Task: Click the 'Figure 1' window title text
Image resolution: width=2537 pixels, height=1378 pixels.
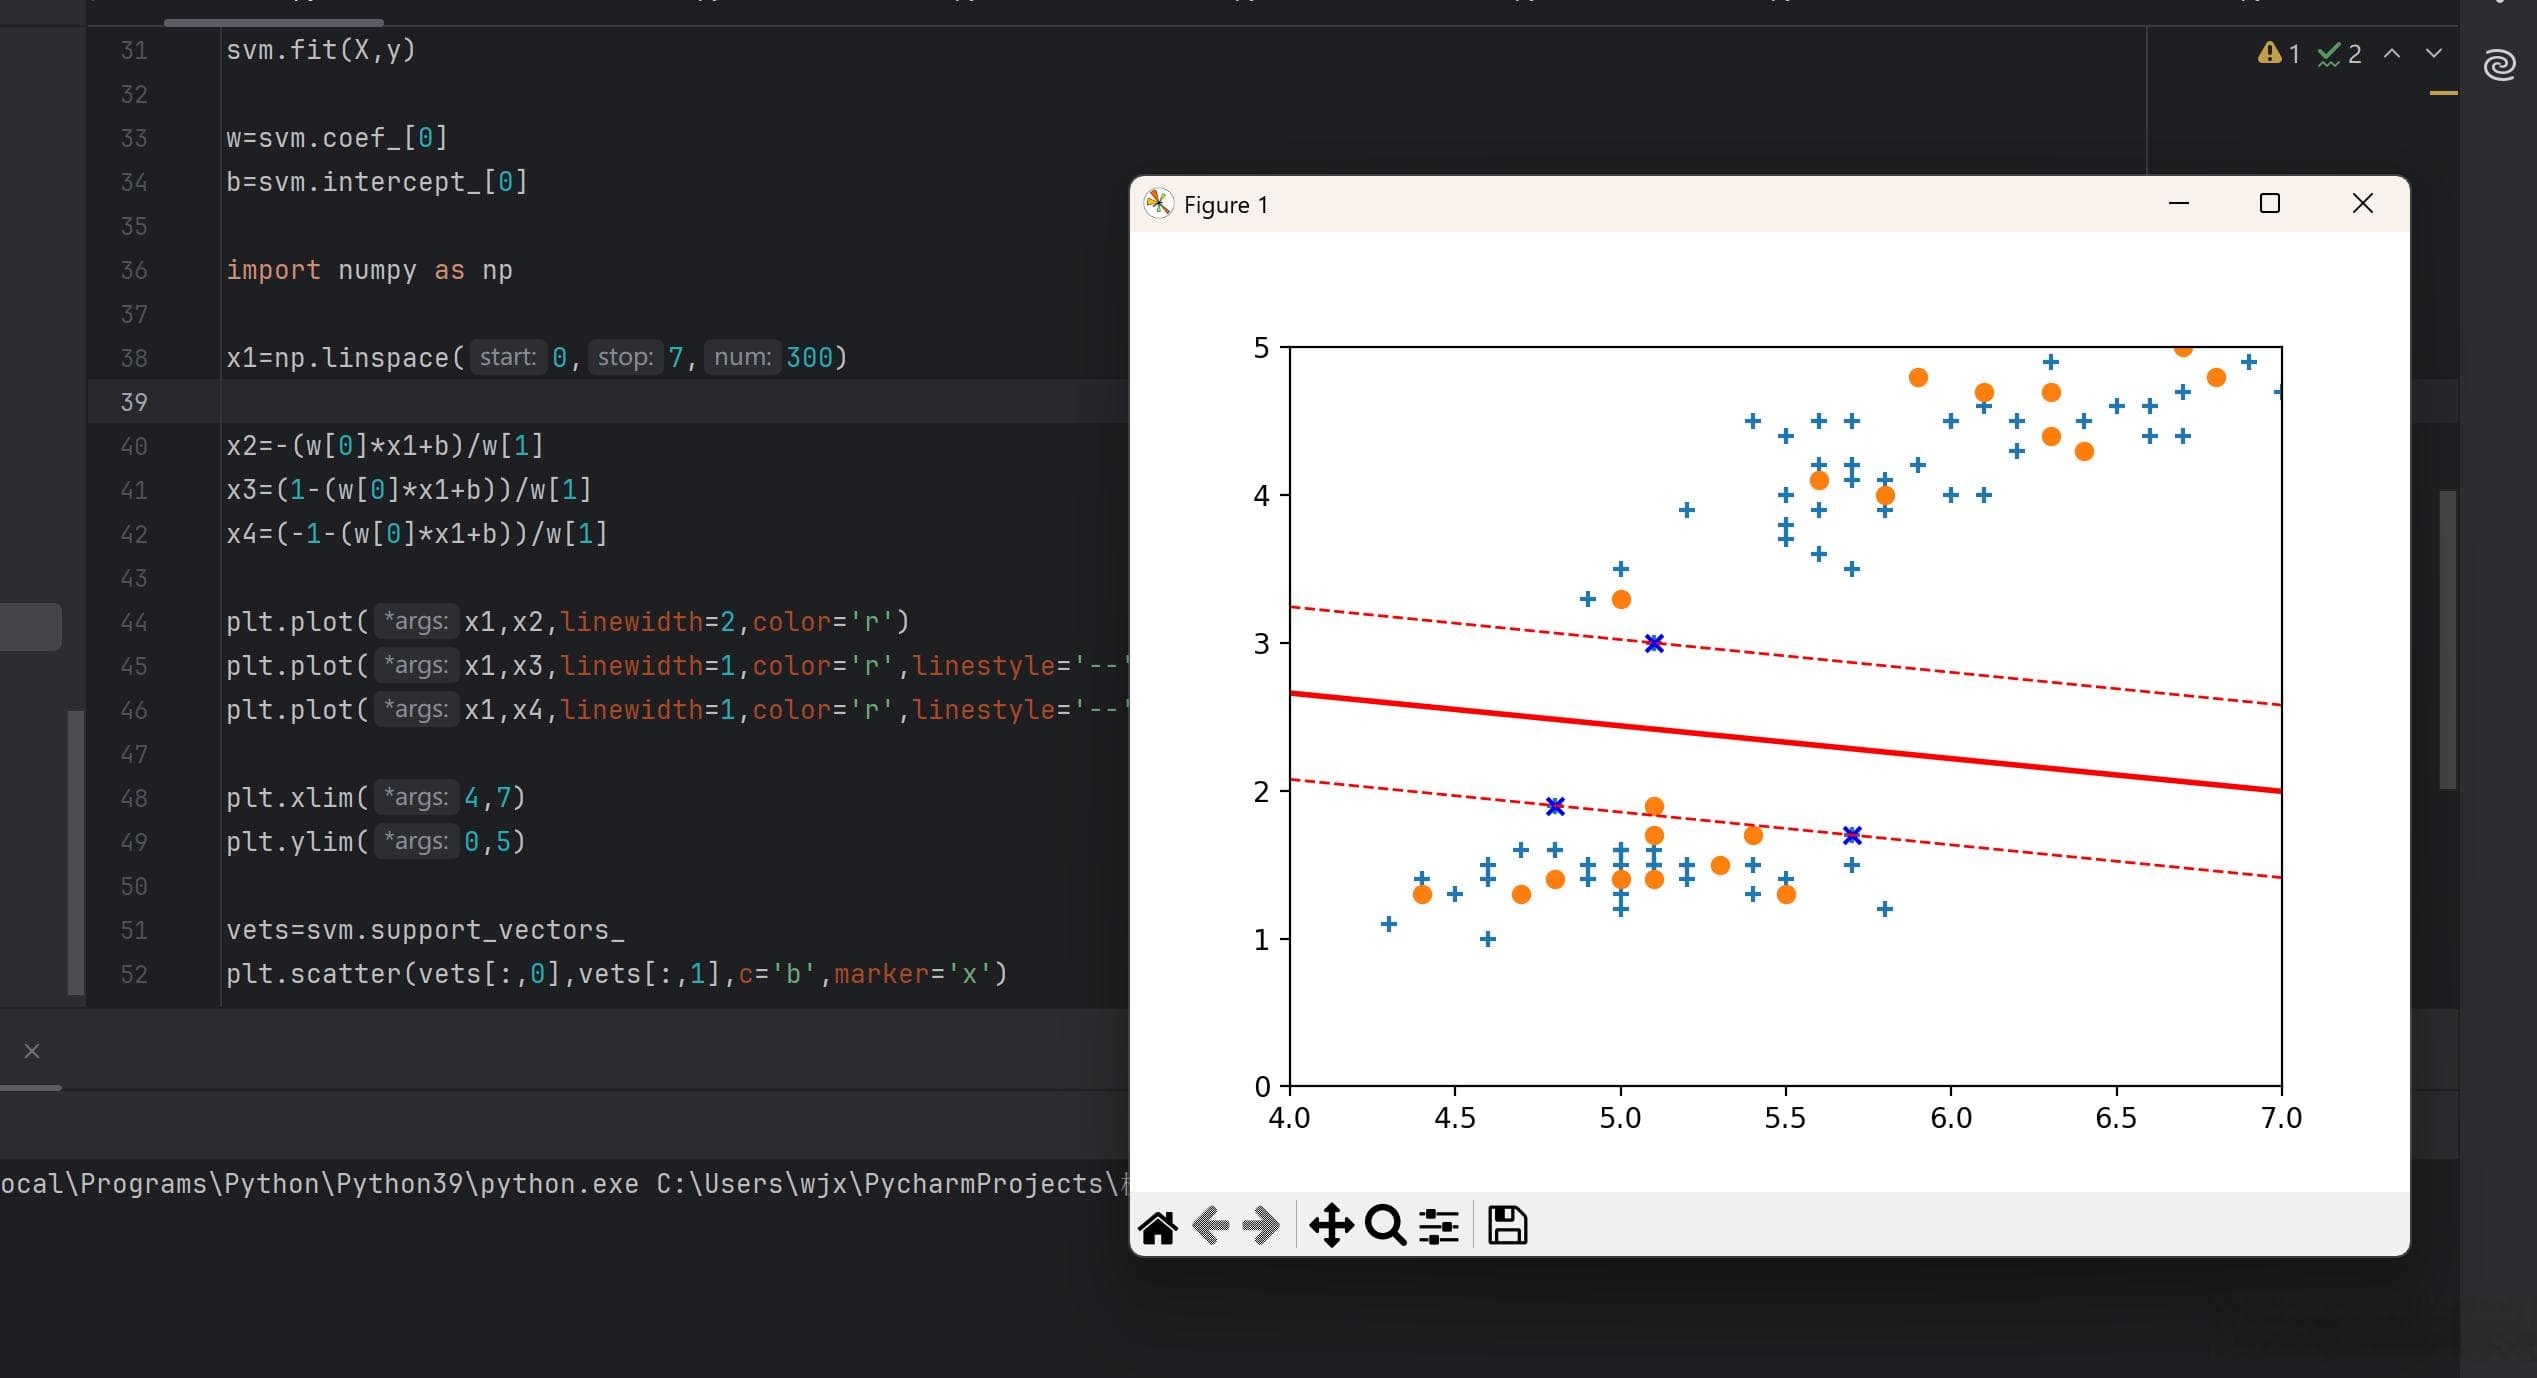Action: pyautogui.click(x=1226, y=205)
